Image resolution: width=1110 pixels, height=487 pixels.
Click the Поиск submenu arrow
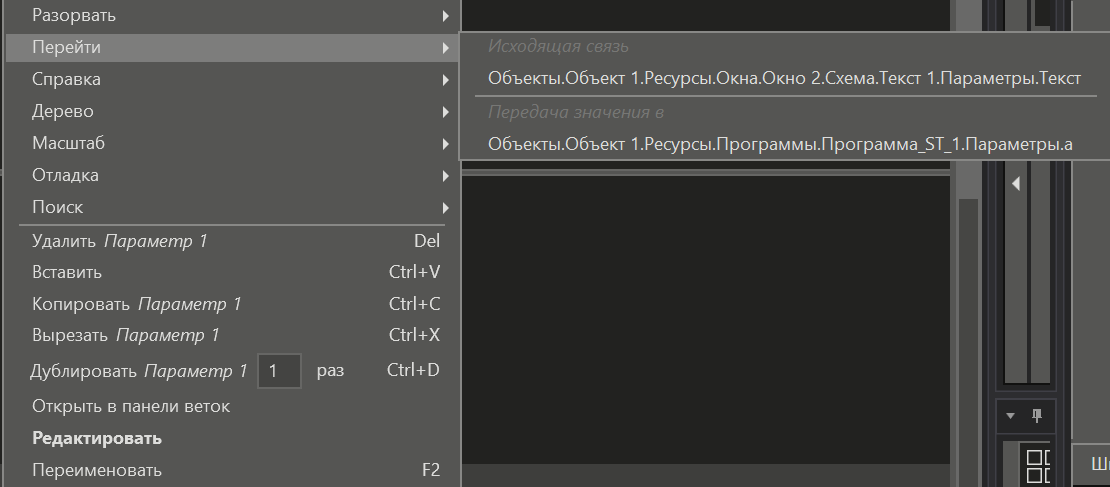(445, 207)
